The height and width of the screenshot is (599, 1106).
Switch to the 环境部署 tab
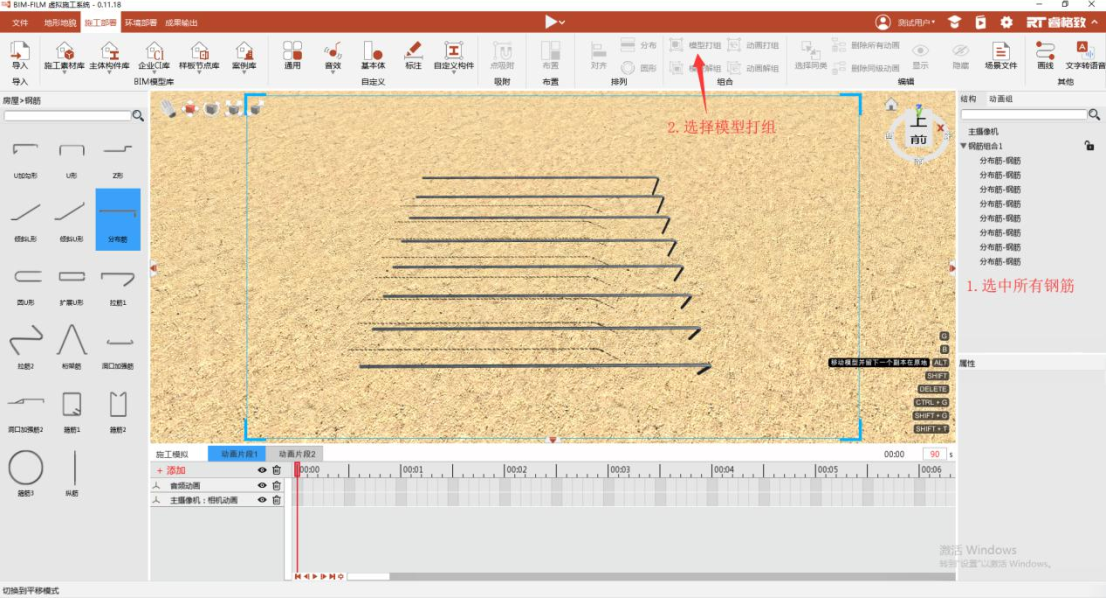141,23
